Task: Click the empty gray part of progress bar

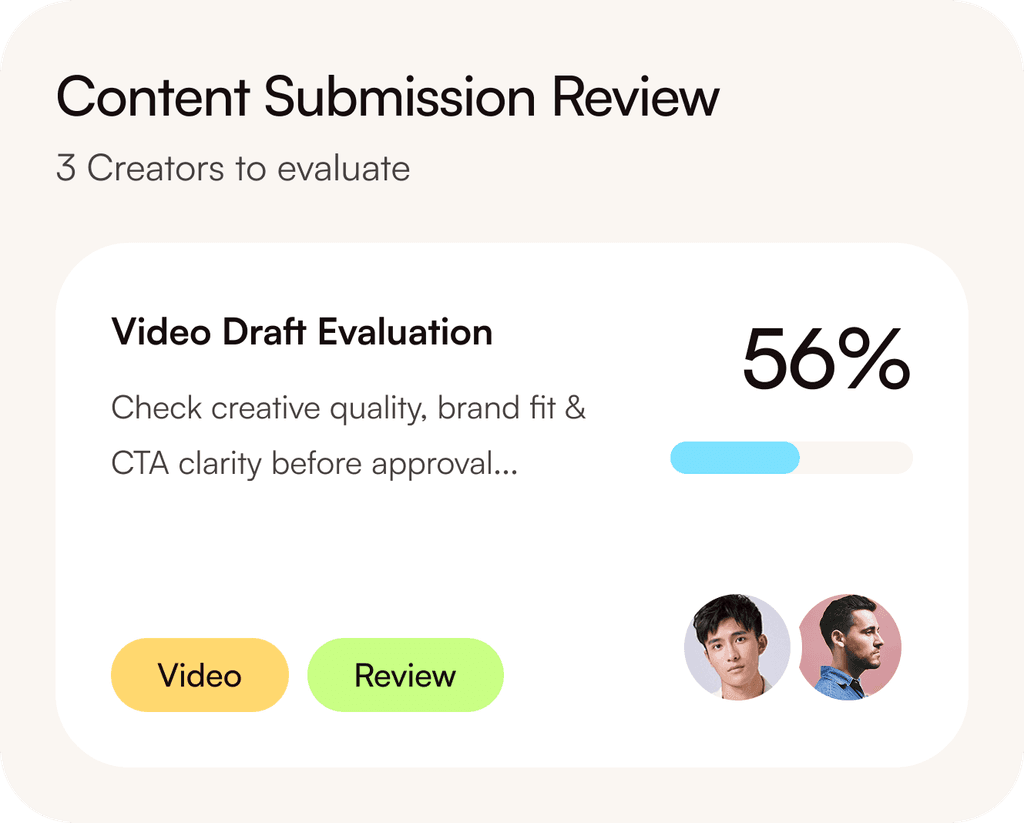Action: coord(857,458)
